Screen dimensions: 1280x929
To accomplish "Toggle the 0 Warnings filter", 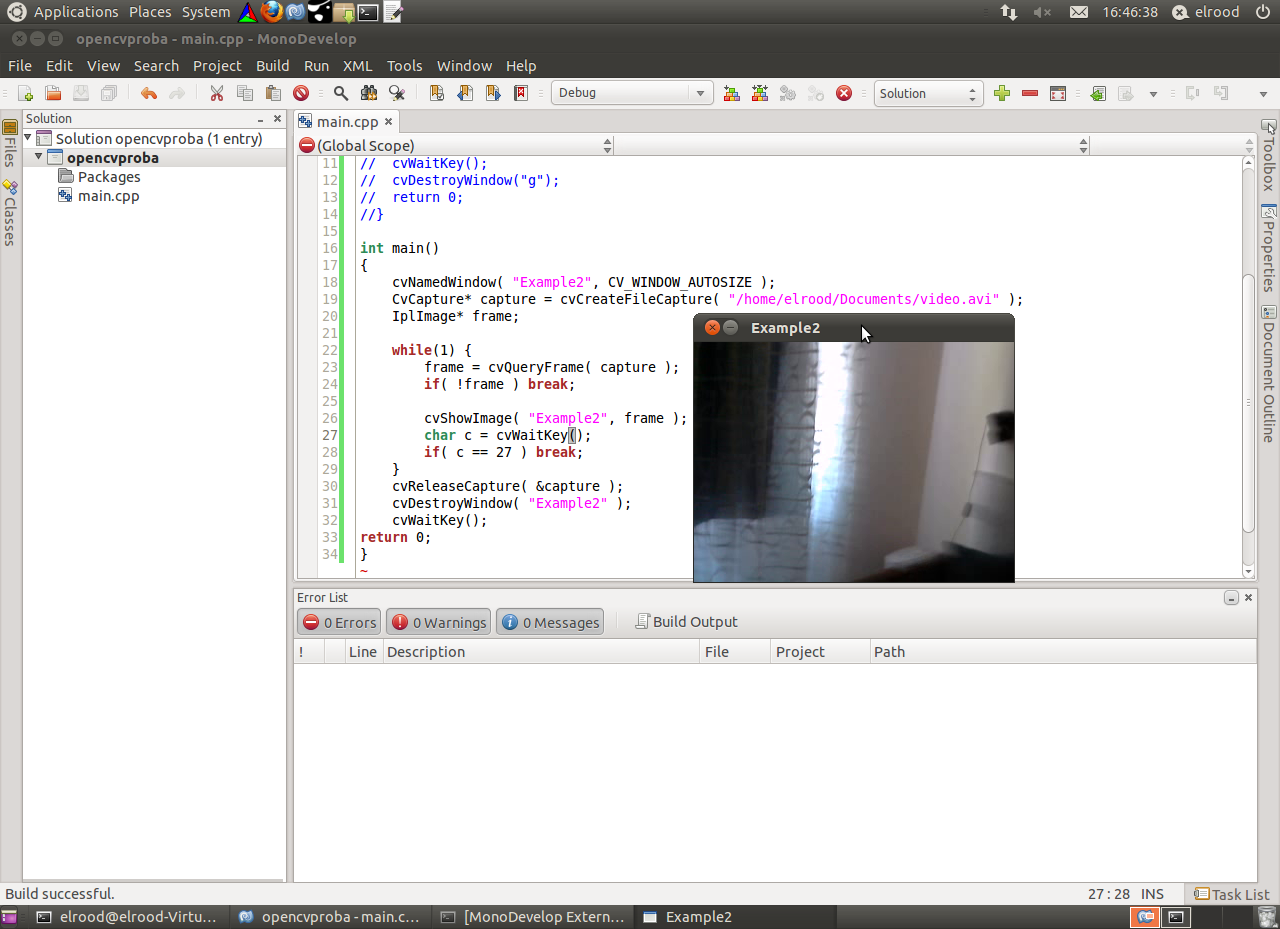I will point(438,622).
